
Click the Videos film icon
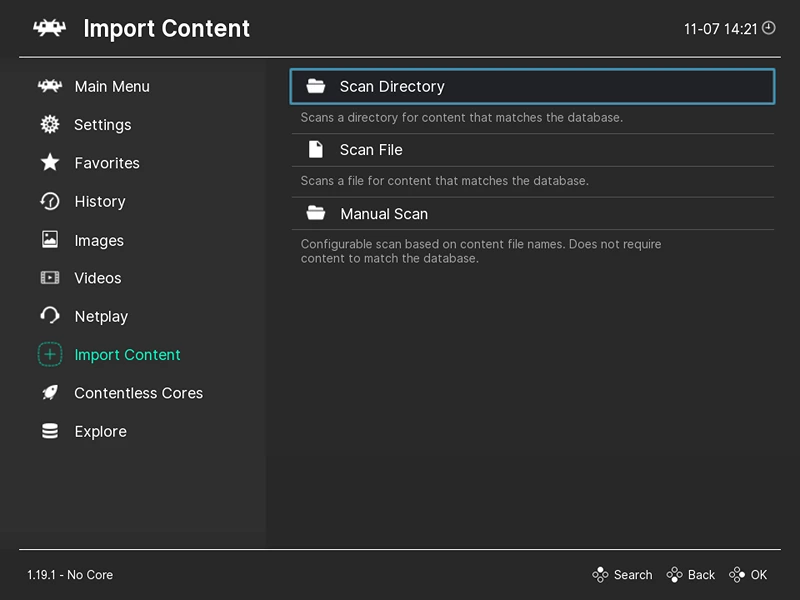click(49, 278)
